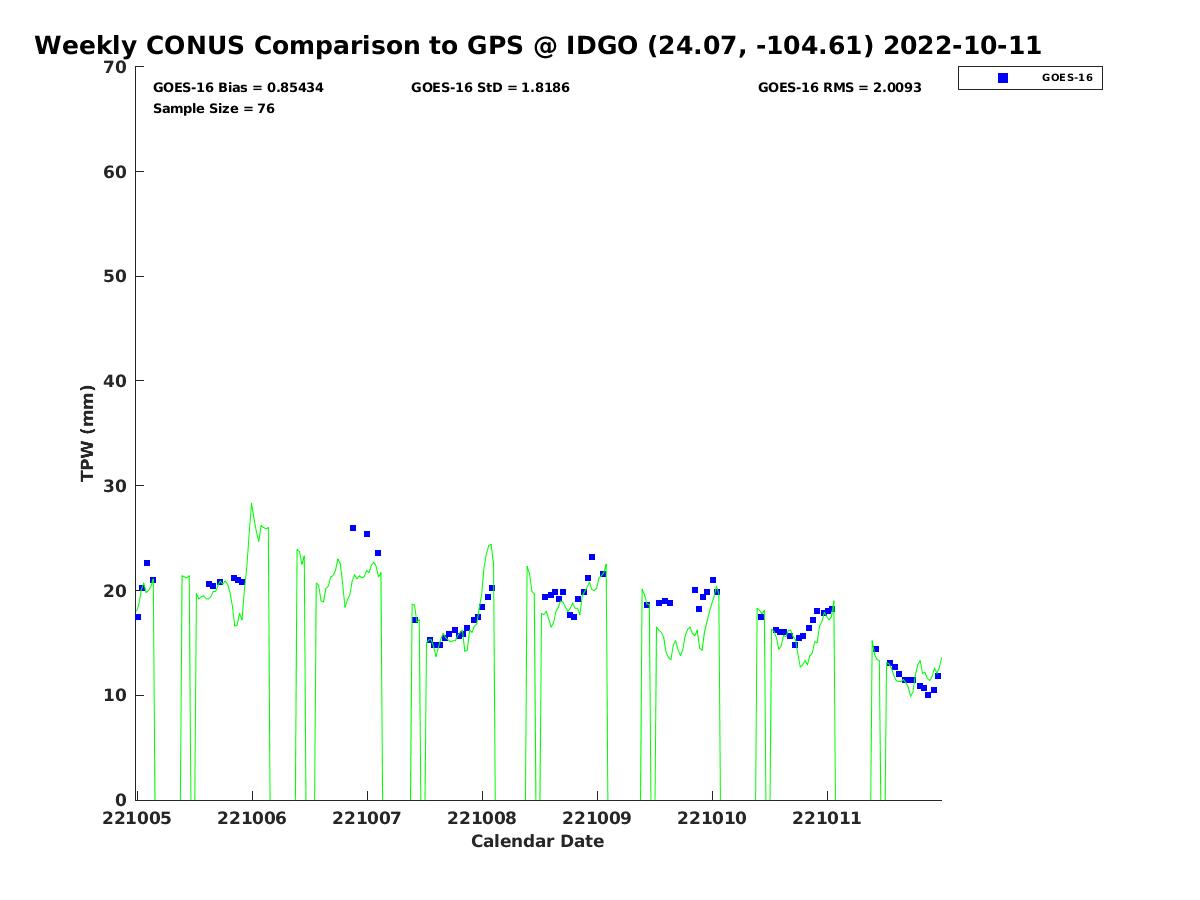Image resolution: width=1200 pixels, height=900 pixels.
Task: Click the x-axis date label 221011
Action: (x=827, y=818)
